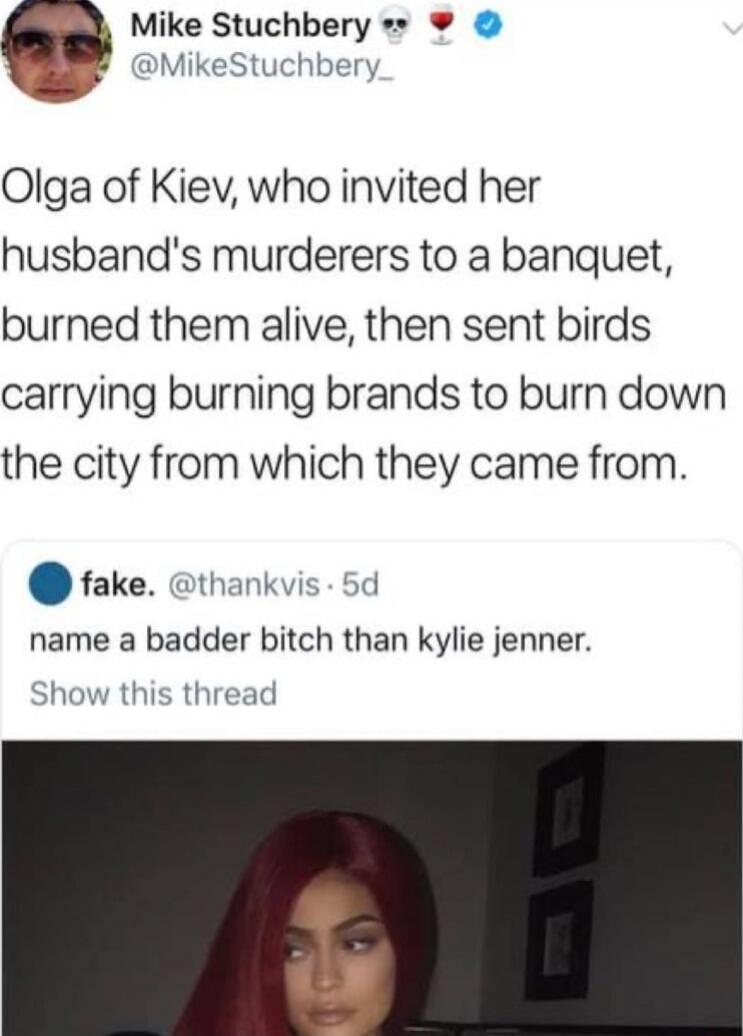Click Show this thread
The image size is (743, 1036).
click(153, 693)
